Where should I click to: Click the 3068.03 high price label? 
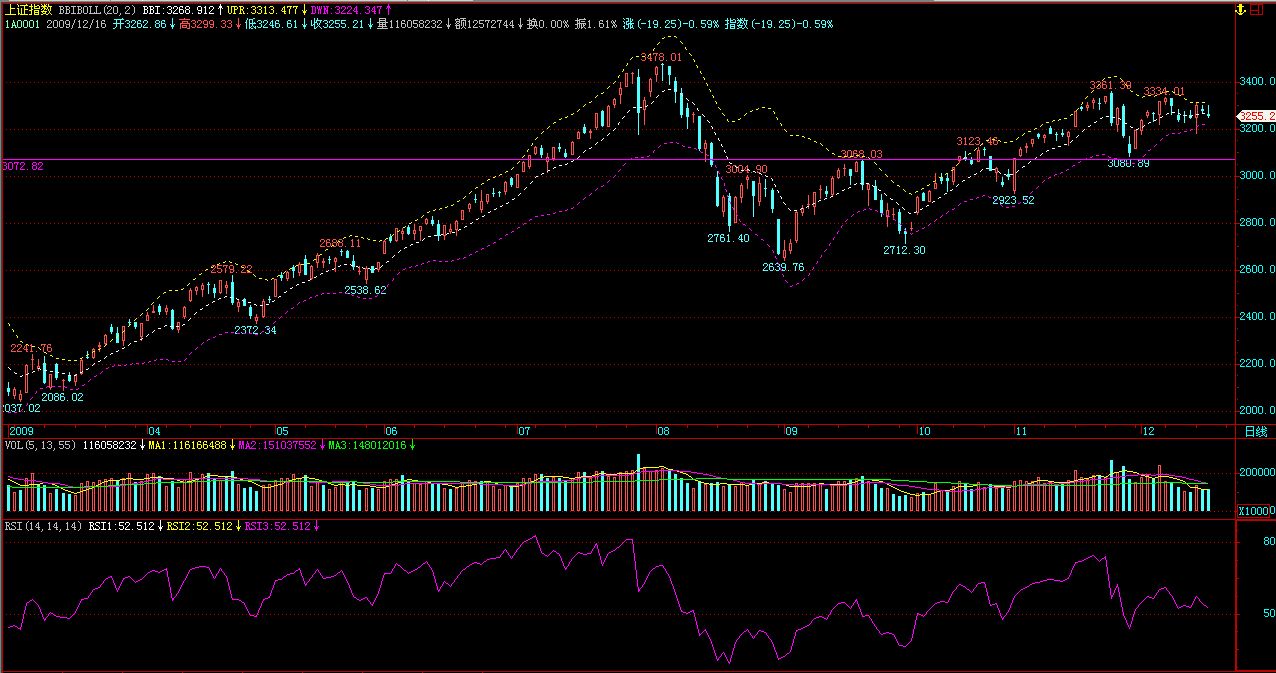click(861, 154)
